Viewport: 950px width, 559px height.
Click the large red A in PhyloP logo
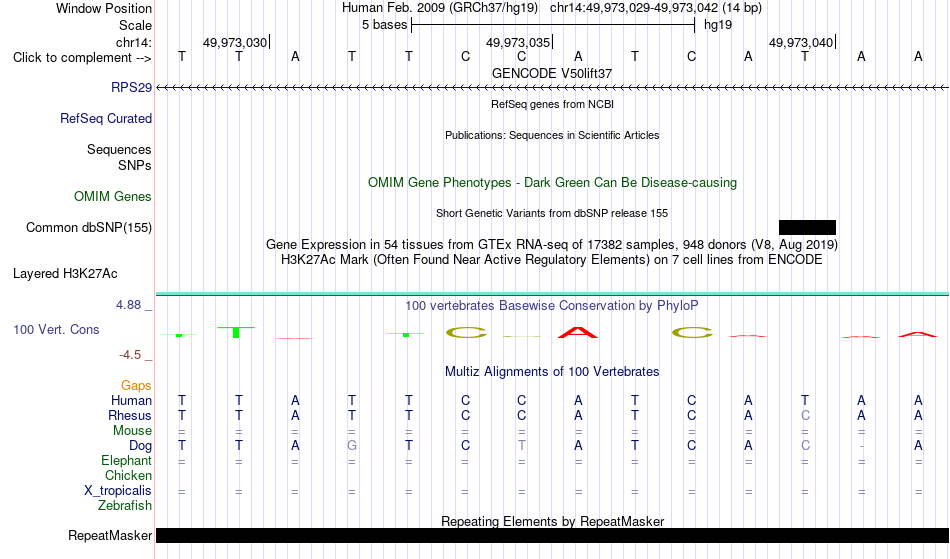[x=578, y=332]
